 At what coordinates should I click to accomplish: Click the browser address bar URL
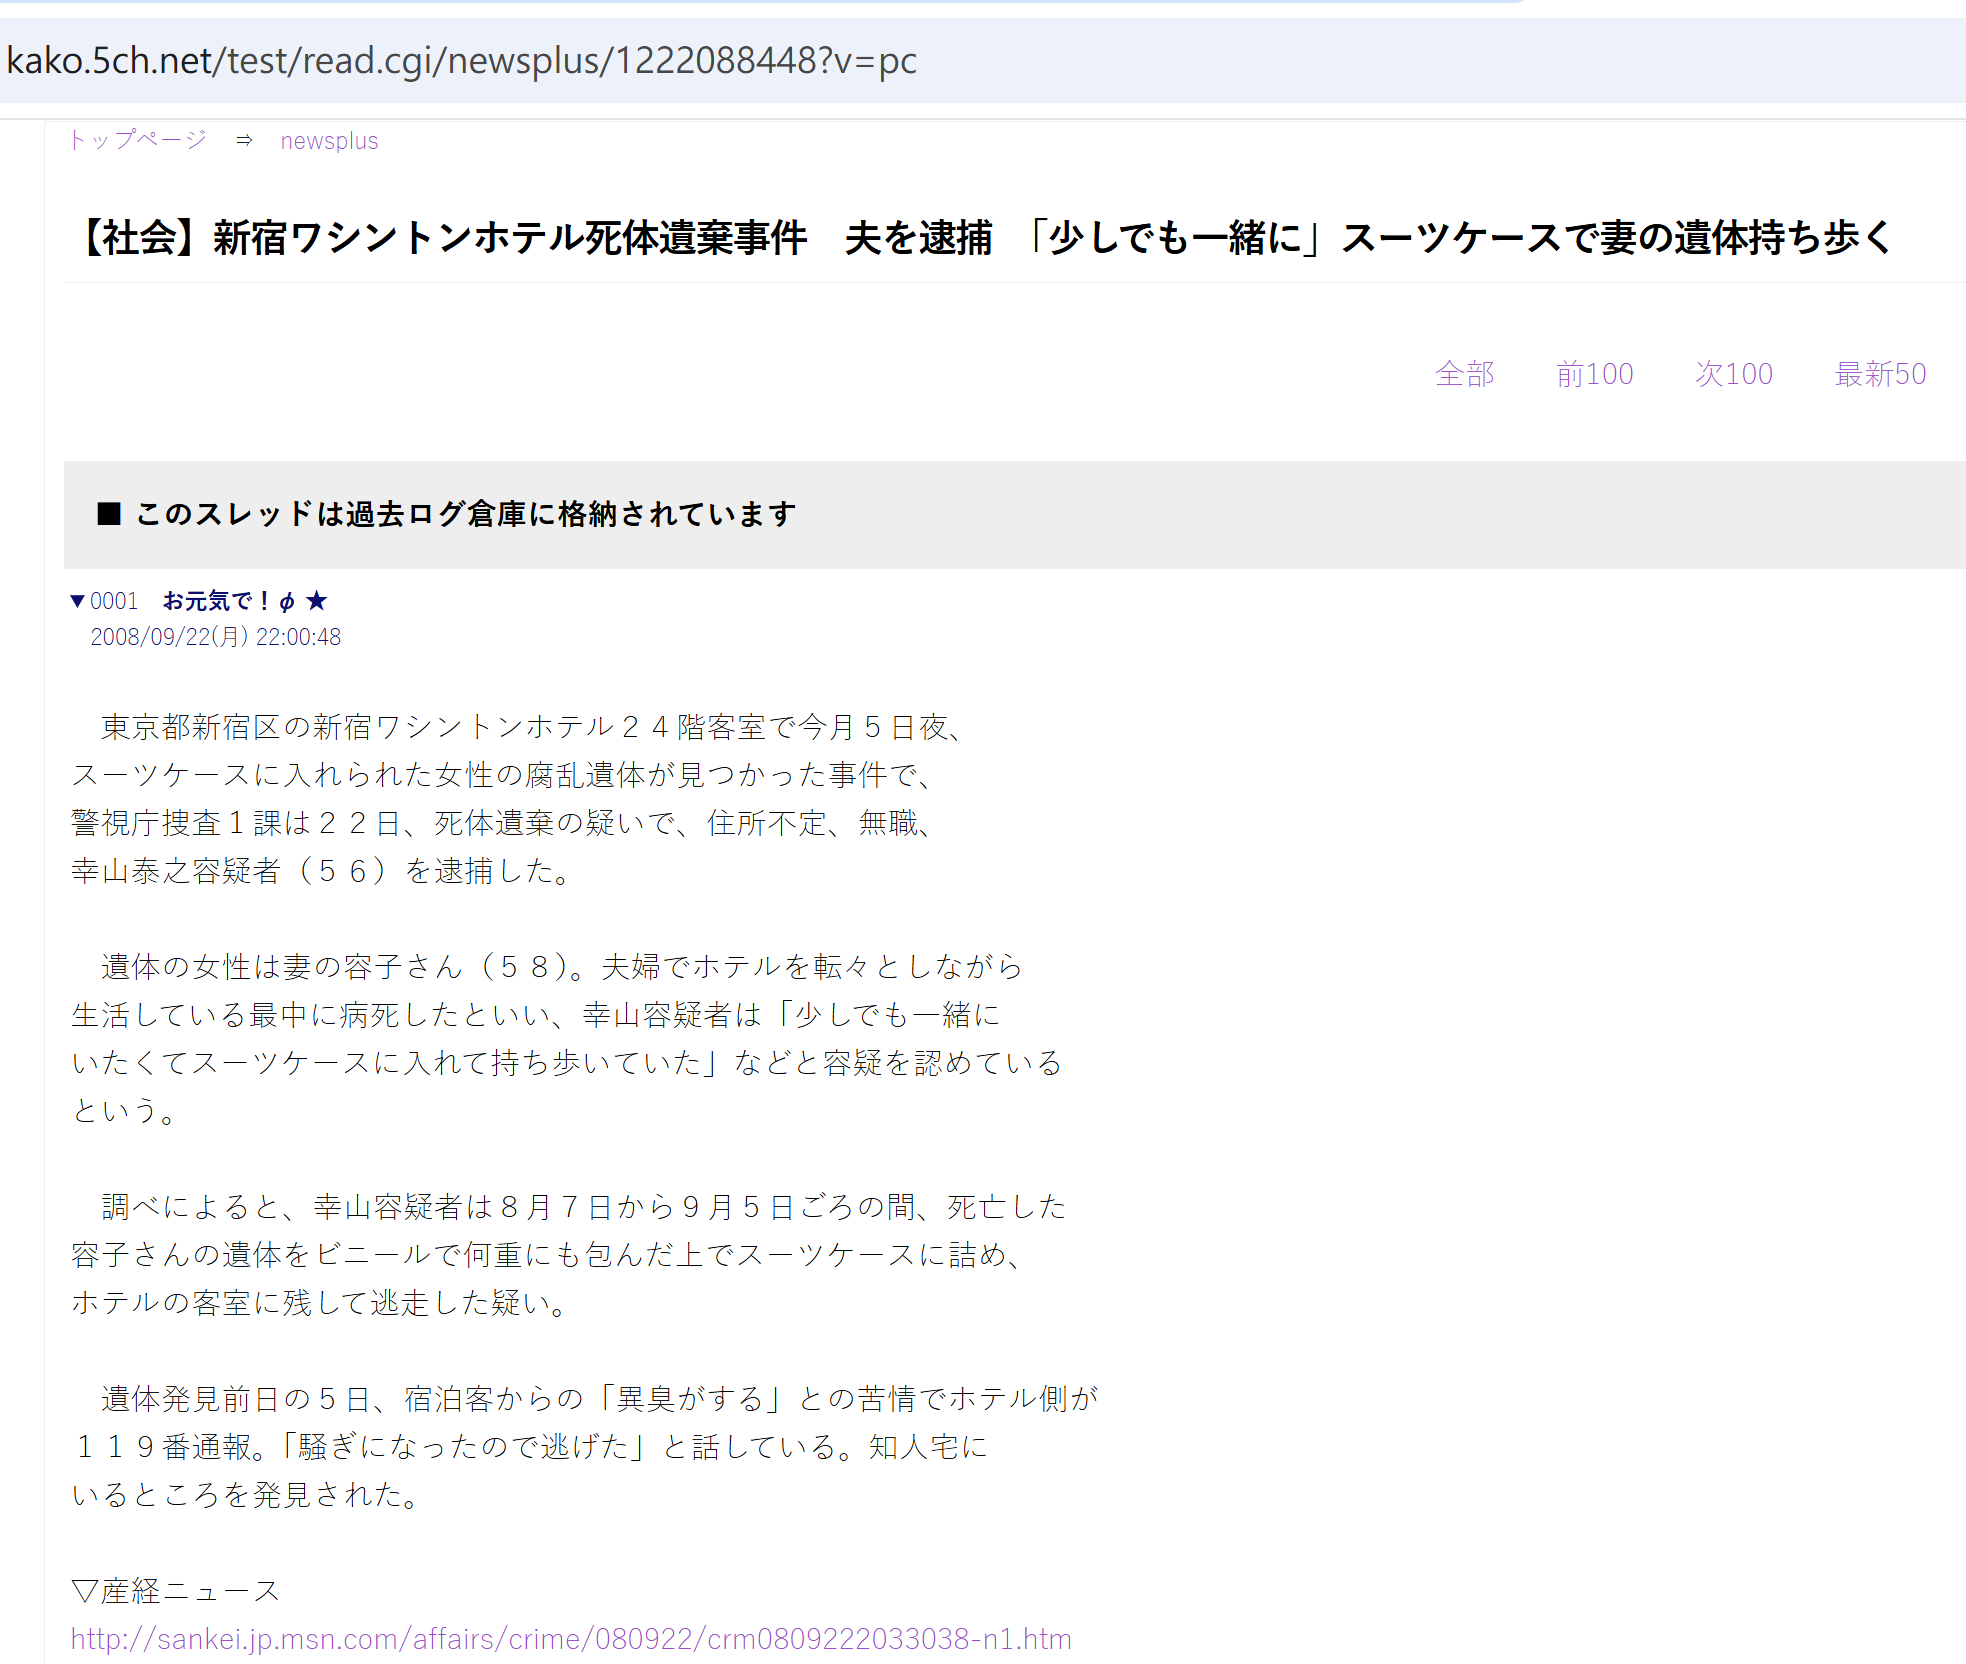[461, 60]
